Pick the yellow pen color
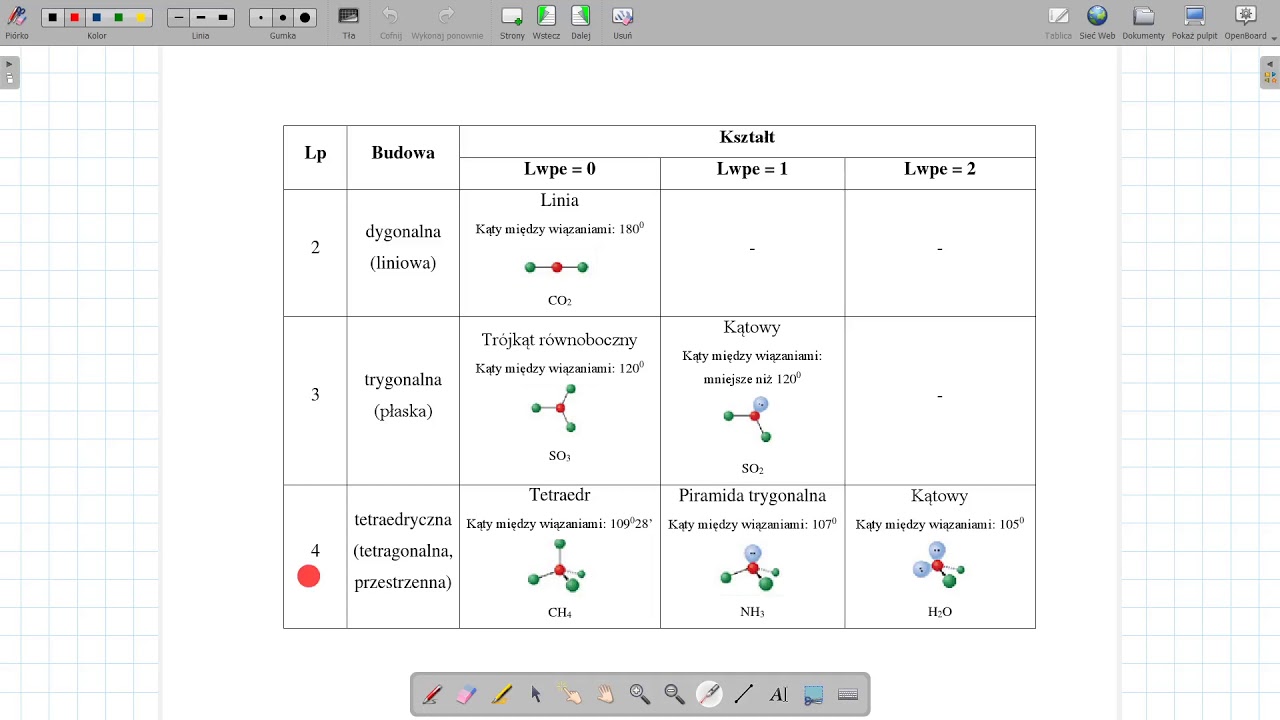Image resolution: width=1280 pixels, height=720 pixels. 140,17
